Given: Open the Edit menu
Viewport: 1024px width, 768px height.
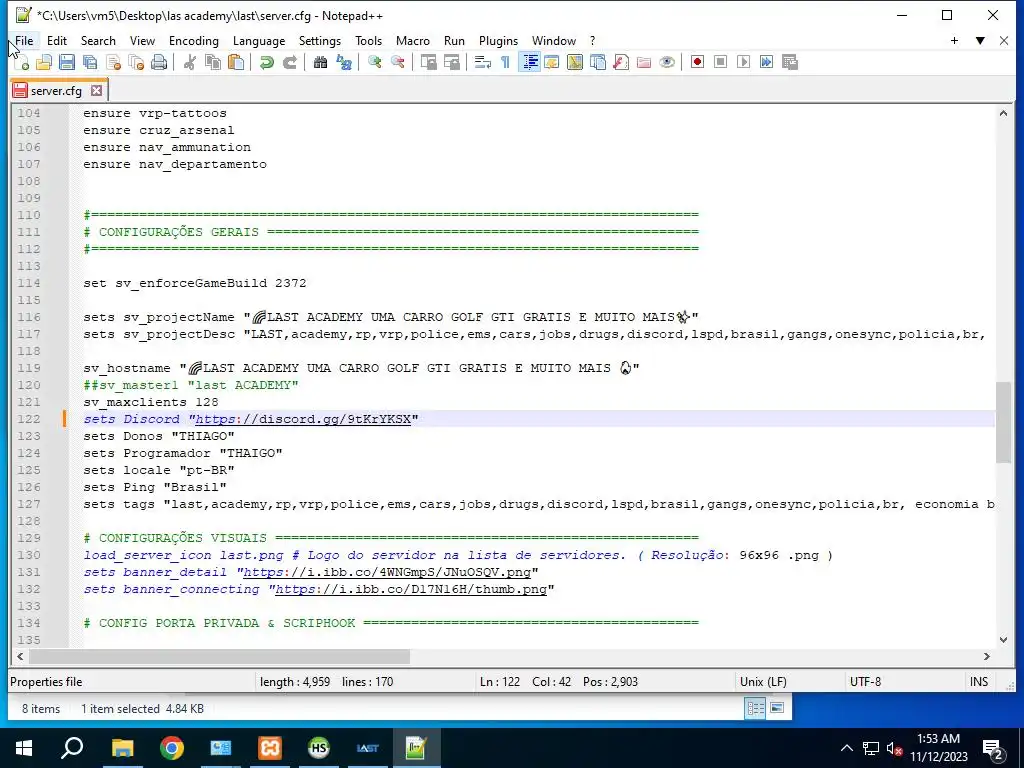Looking at the screenshot, I should (x=57, y=40).
